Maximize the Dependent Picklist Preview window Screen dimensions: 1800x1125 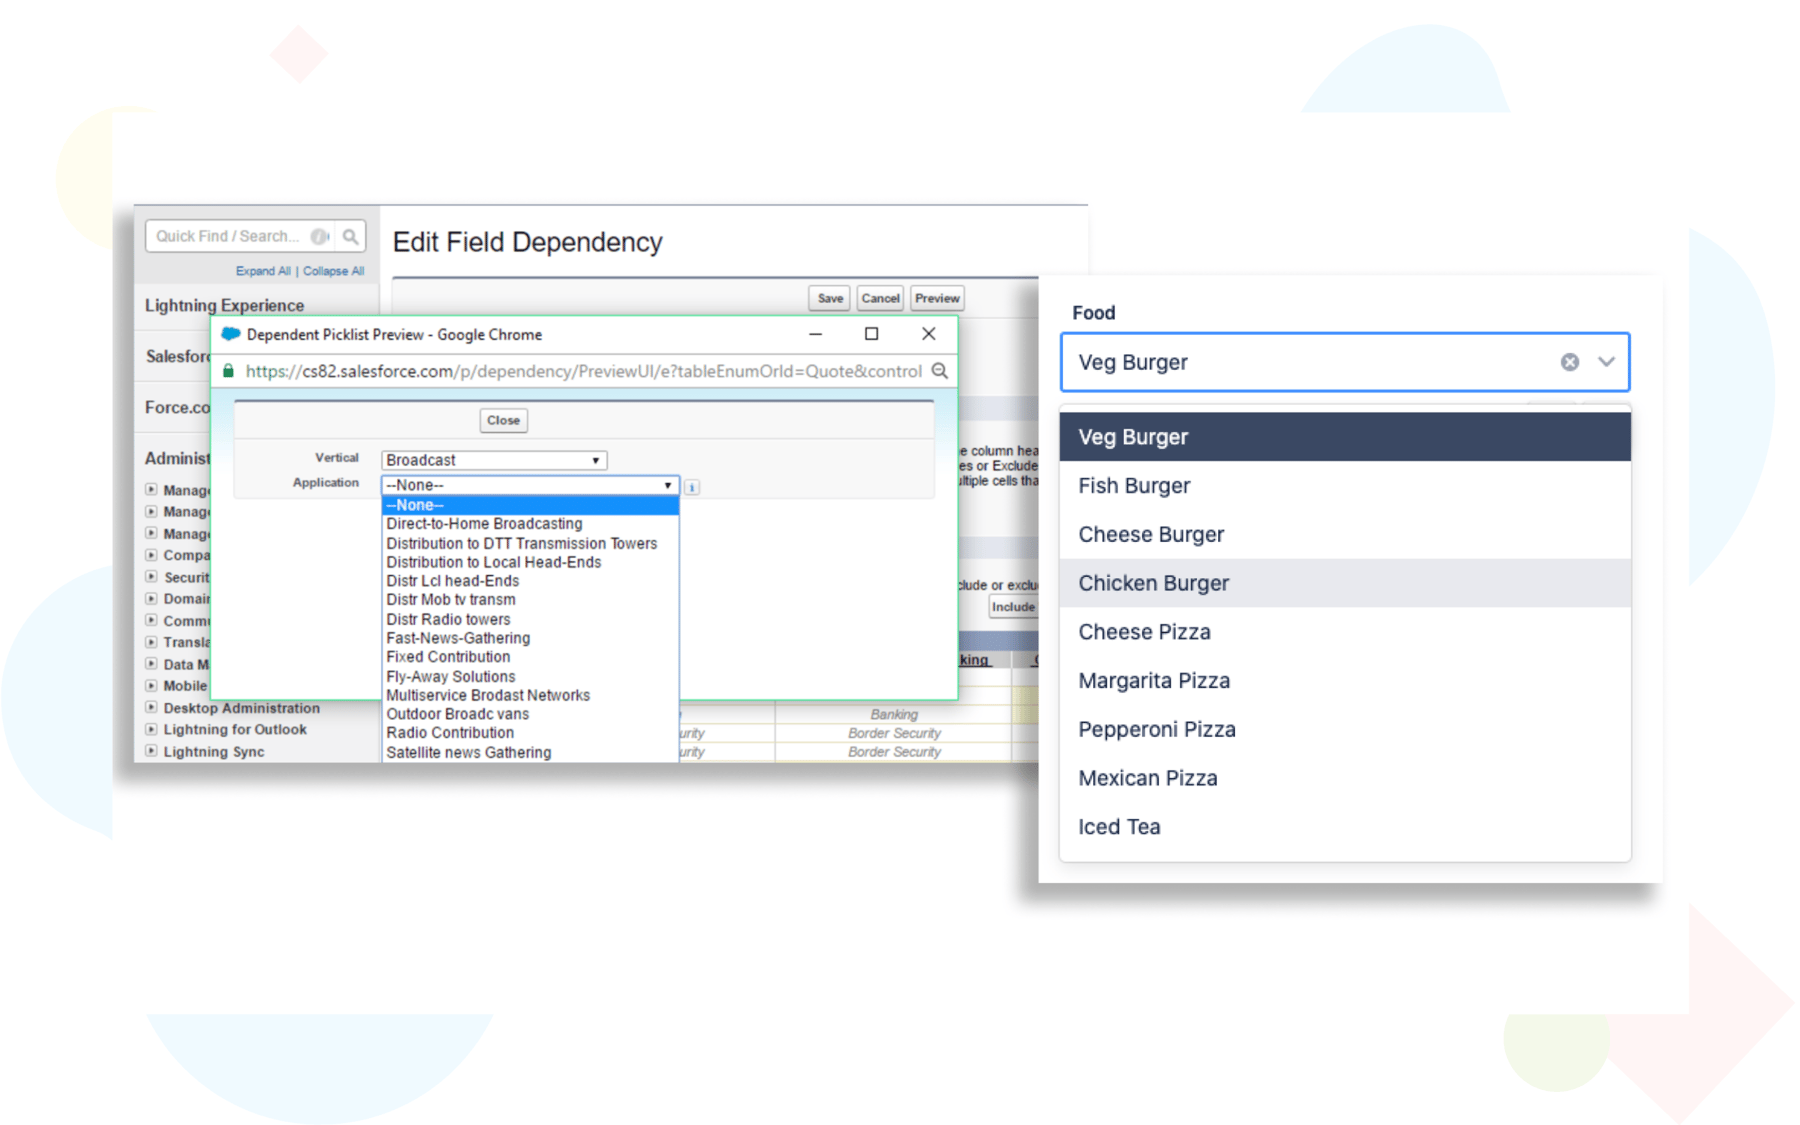[x=871, y=334]
